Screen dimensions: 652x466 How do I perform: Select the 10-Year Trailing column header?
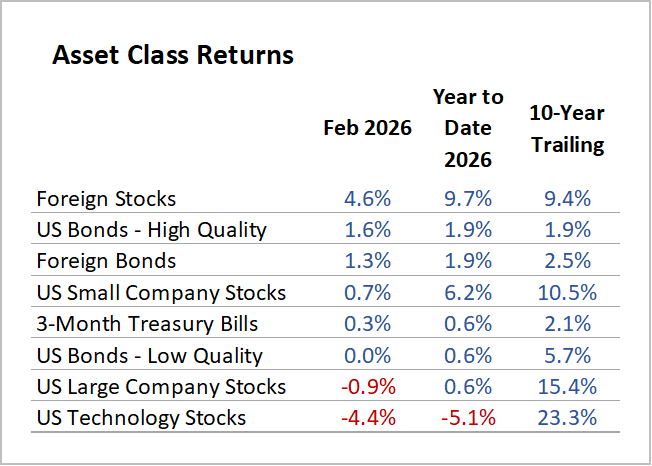[x=567, y=128]
